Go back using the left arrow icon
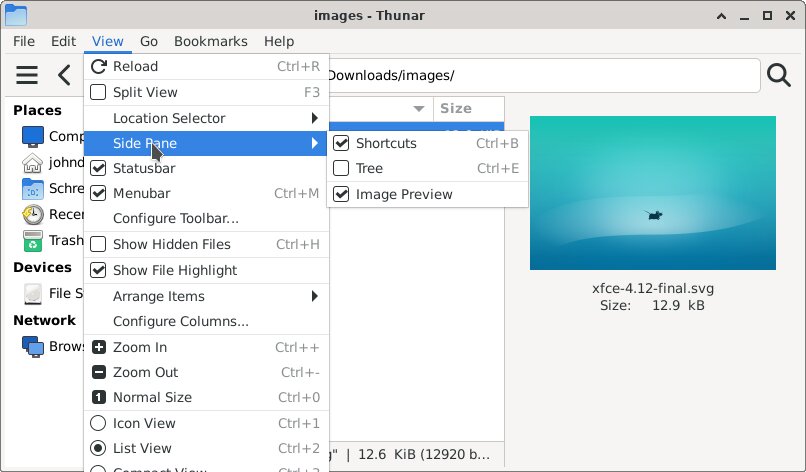Image resolution: width=806 pixels, height=472 pixels. (64, 75)
